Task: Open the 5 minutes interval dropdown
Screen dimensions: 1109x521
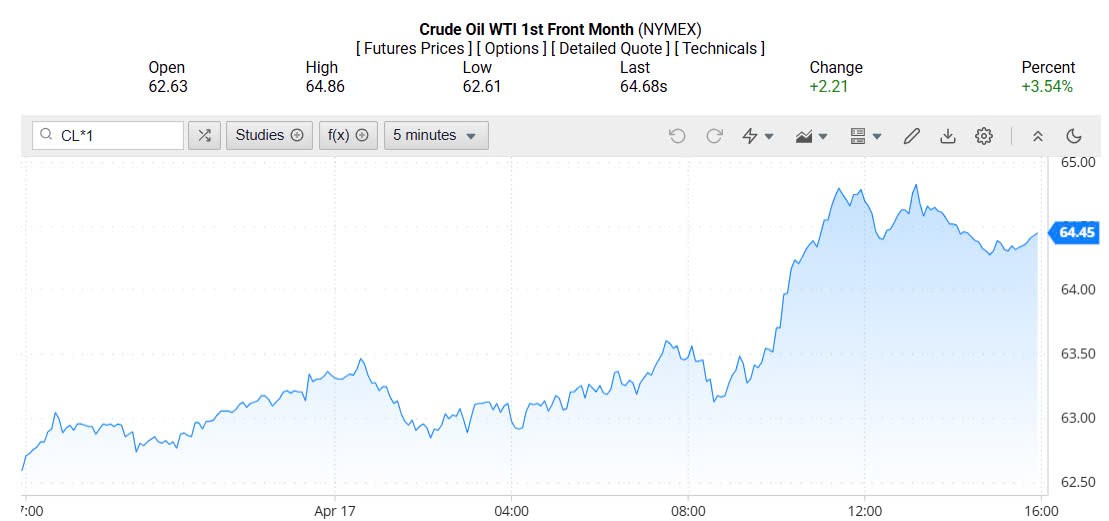Action: [436, 136]
